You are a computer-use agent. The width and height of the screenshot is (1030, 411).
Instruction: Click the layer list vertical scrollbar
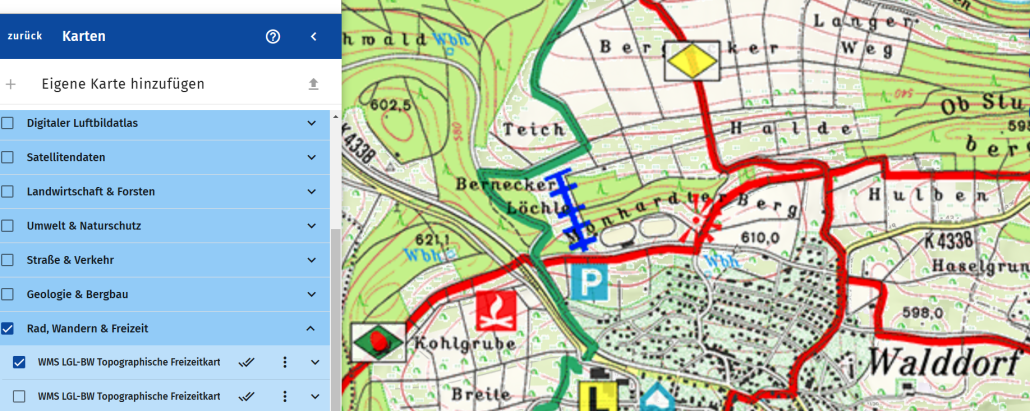[x=336, y=300]
